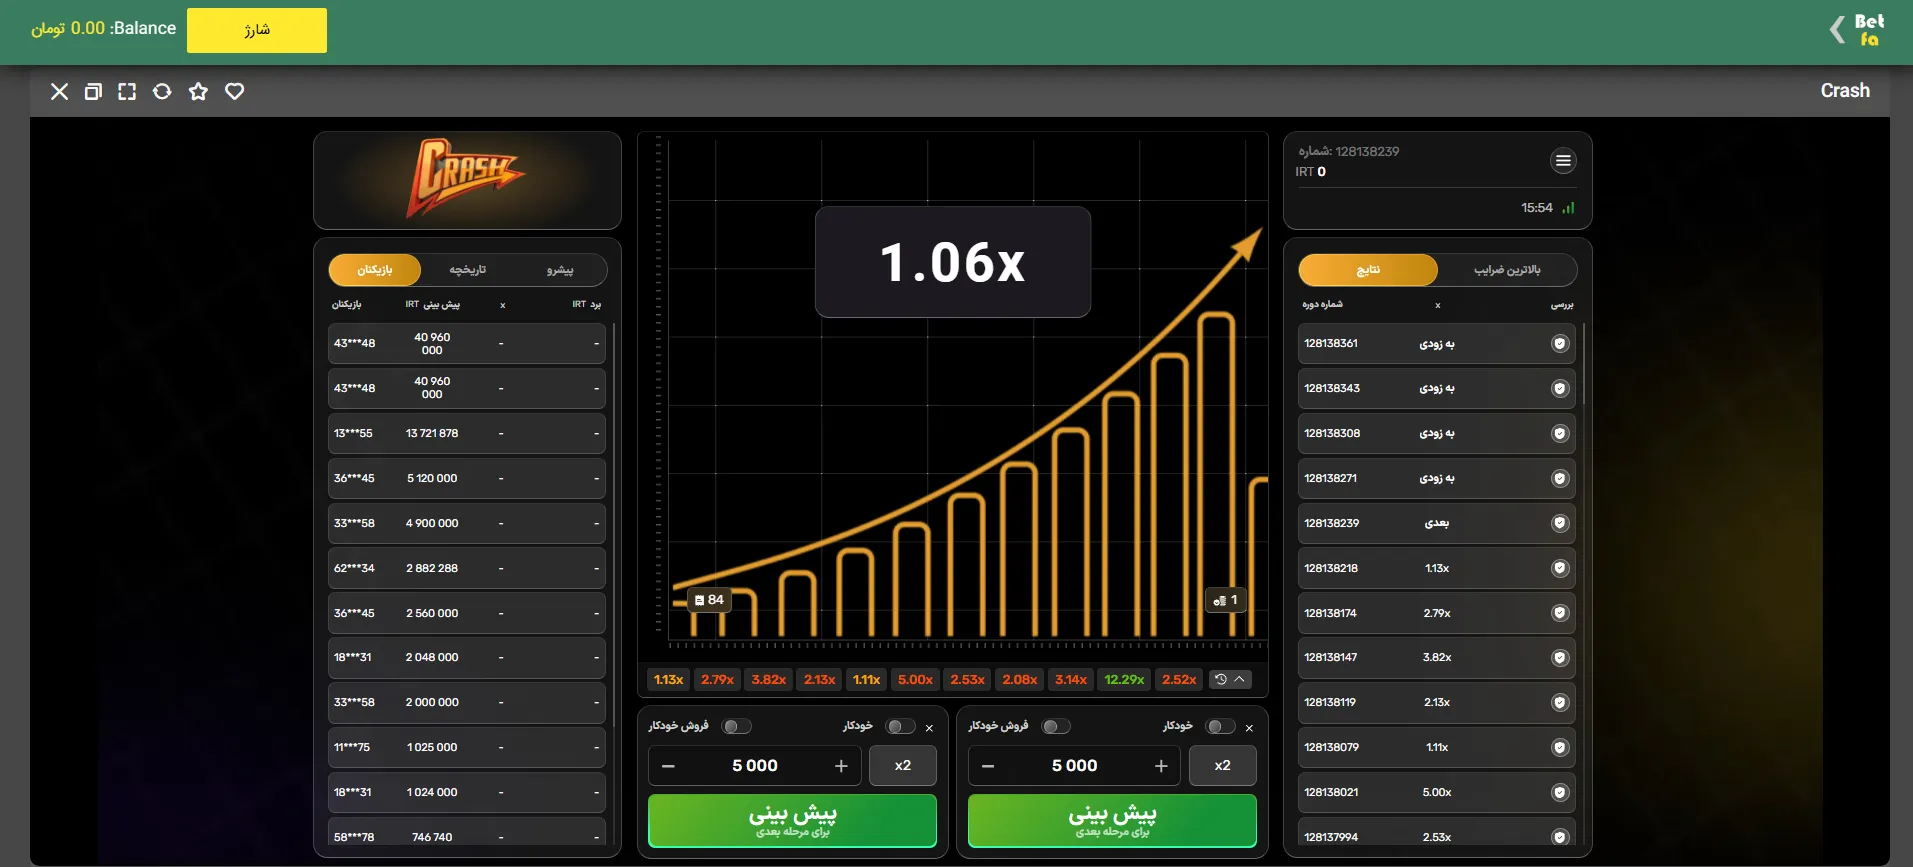Screen dimensions: 1913x867
Task: Switch to the players tab بازیکنان
Action: (x=375, y=270)
